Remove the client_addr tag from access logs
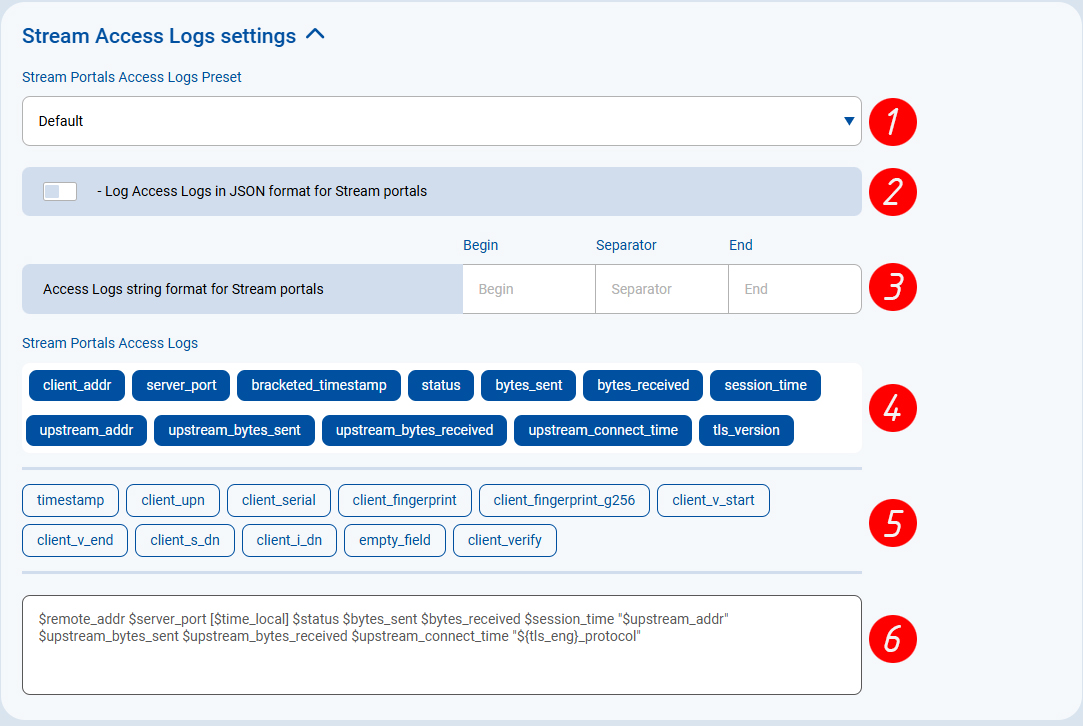The image size is (1083, 726). coord(76,385)
